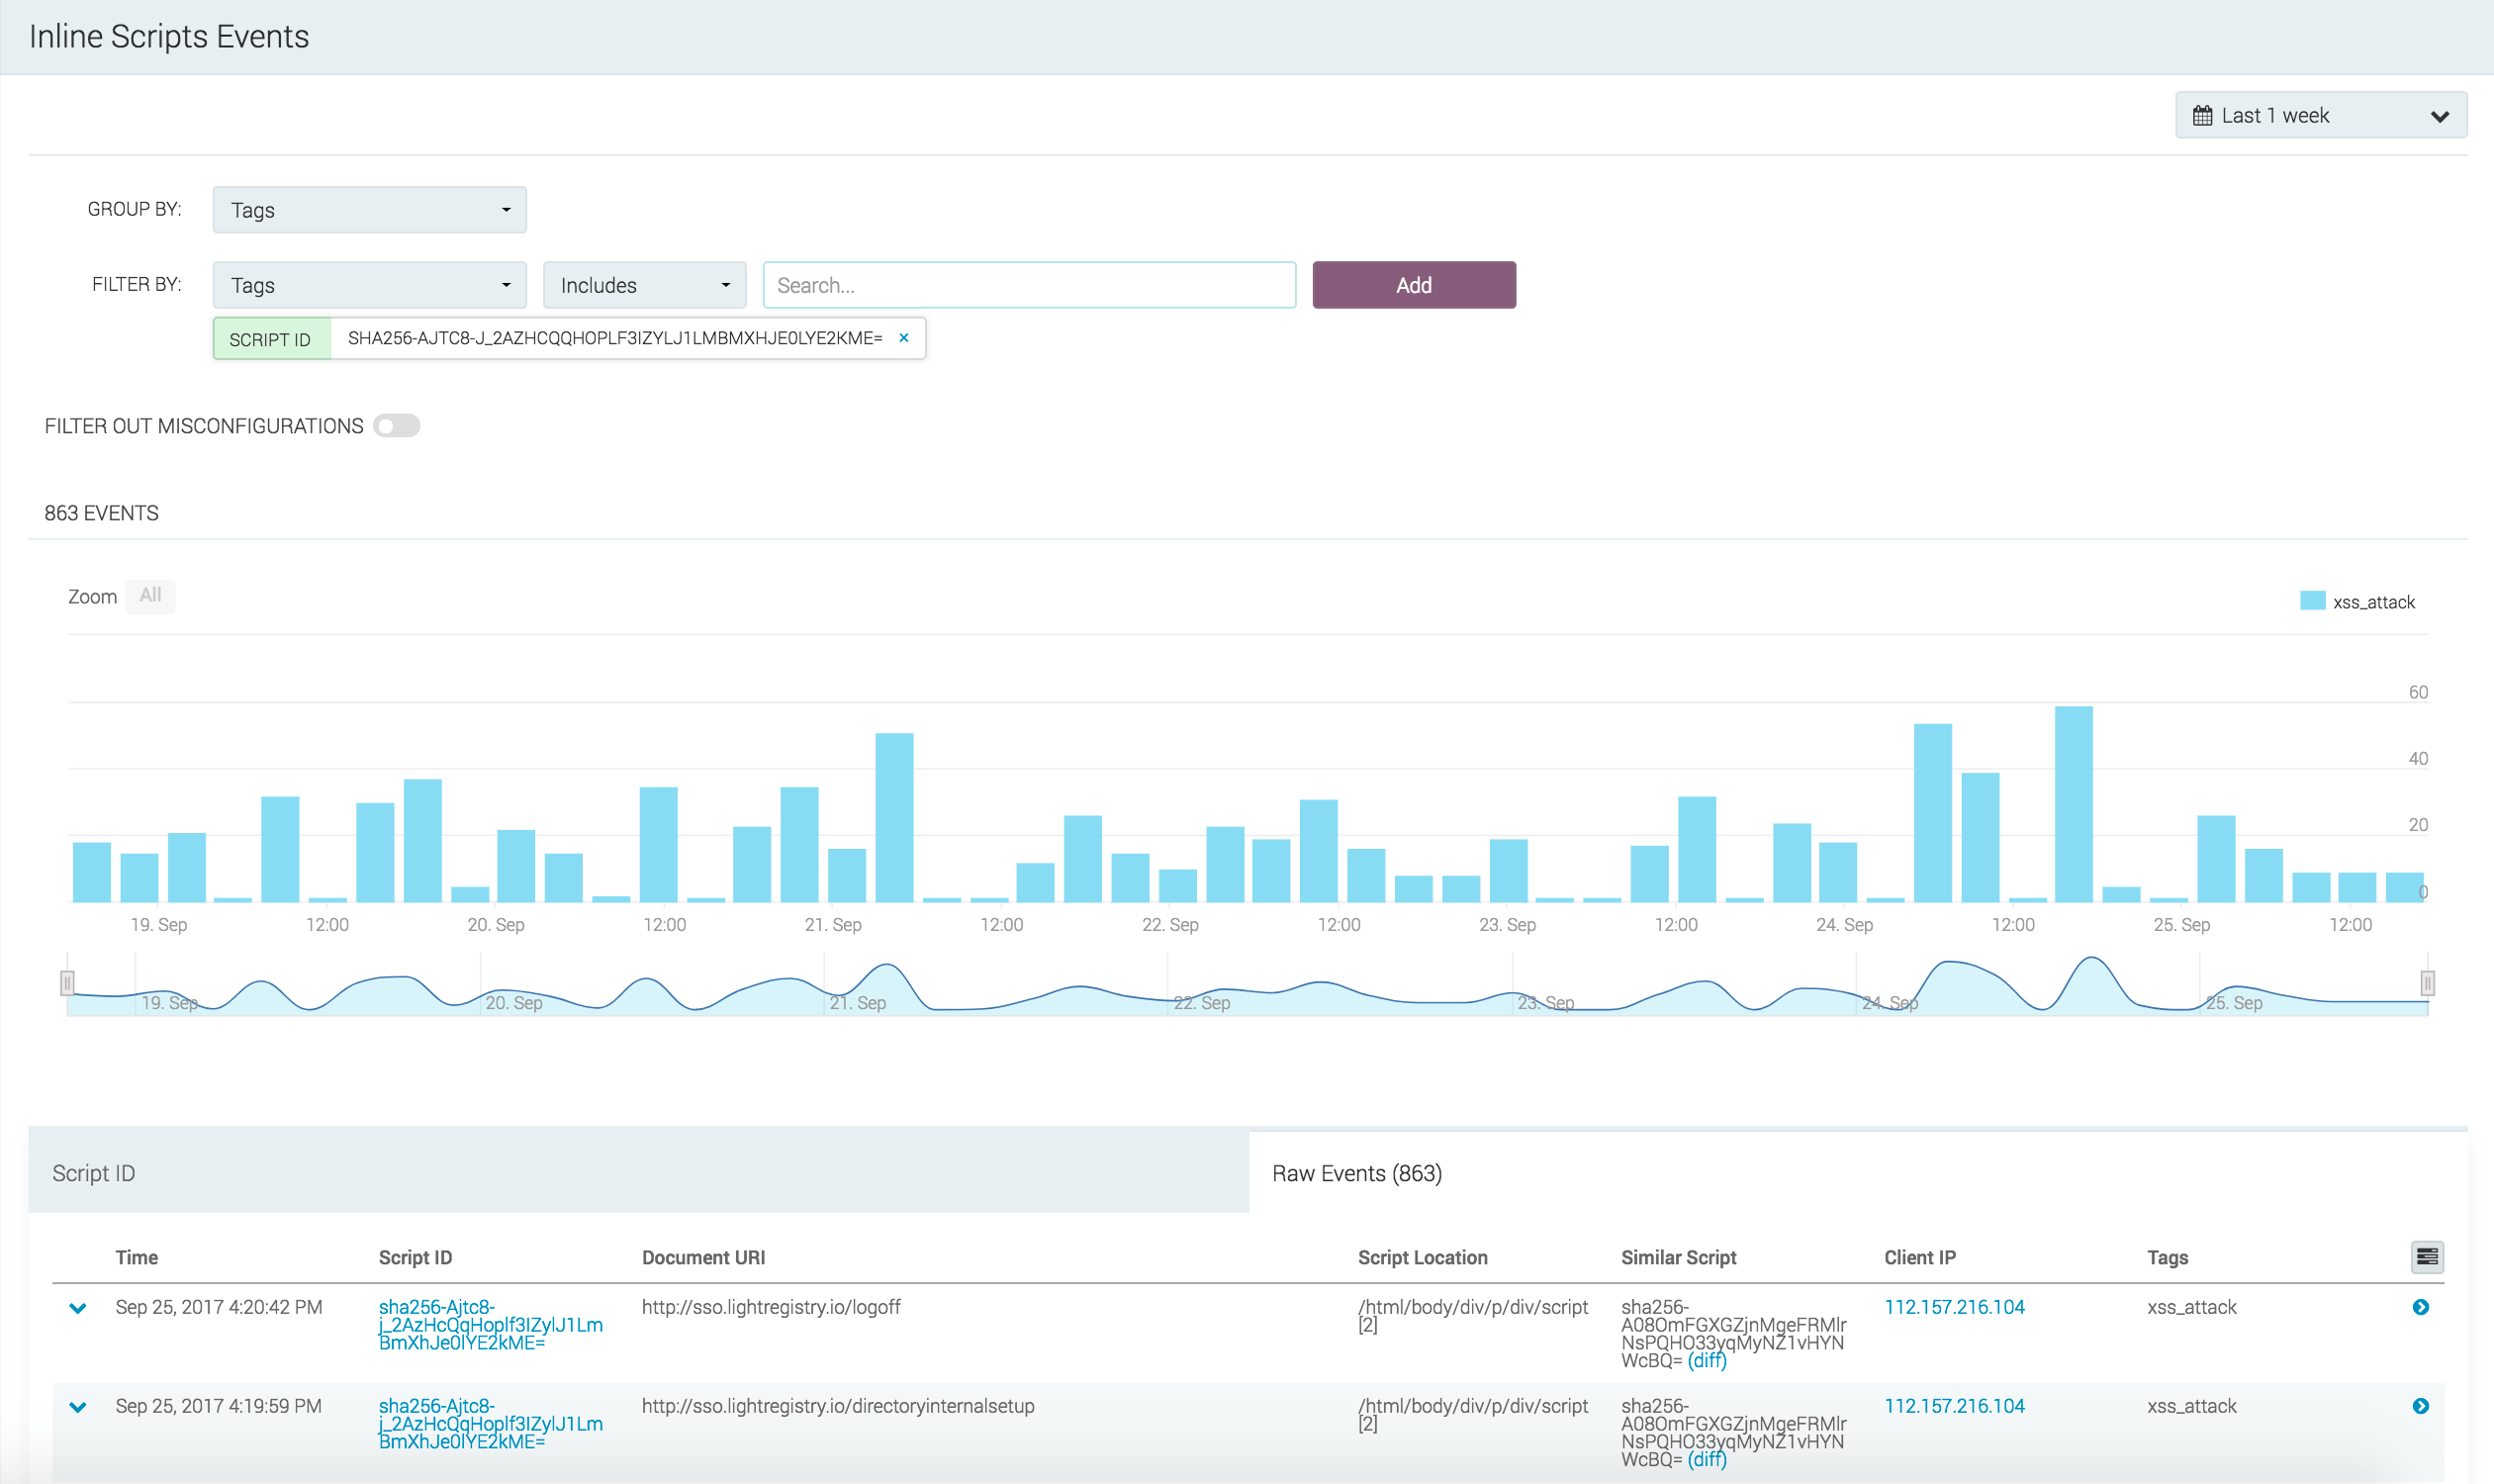Open the table column settings icon

point(2426,1257)
